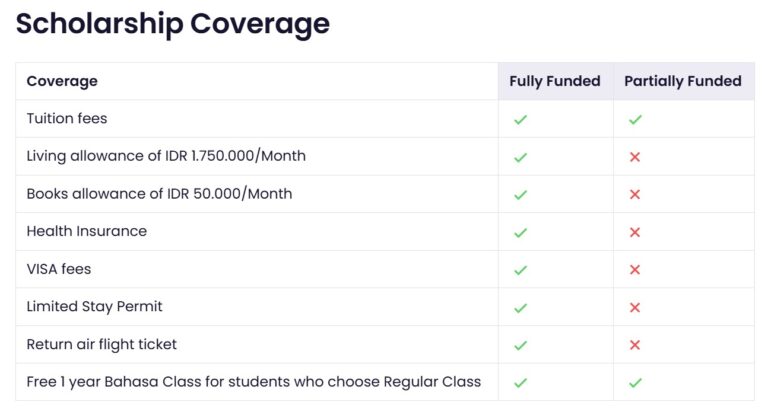
Task: Click Fully Funded checkmark for Tuition fees
Action: tap(520, 119)
